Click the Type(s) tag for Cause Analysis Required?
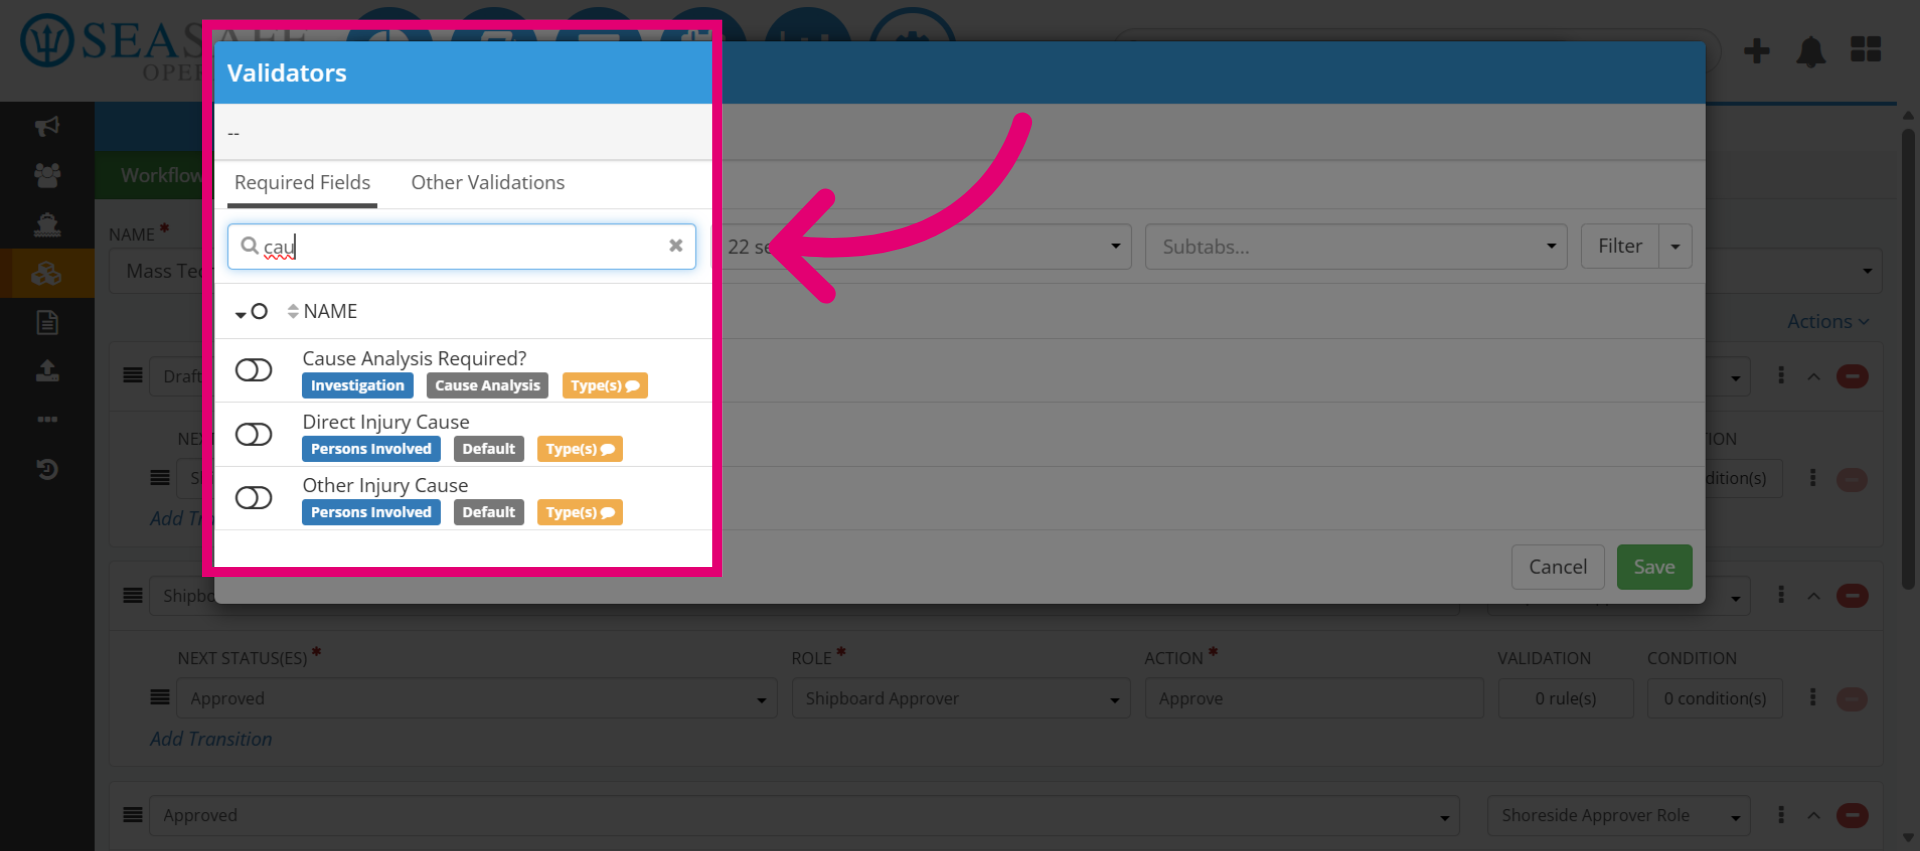This screenshot has width=1920, height=851. click(604, 385)
